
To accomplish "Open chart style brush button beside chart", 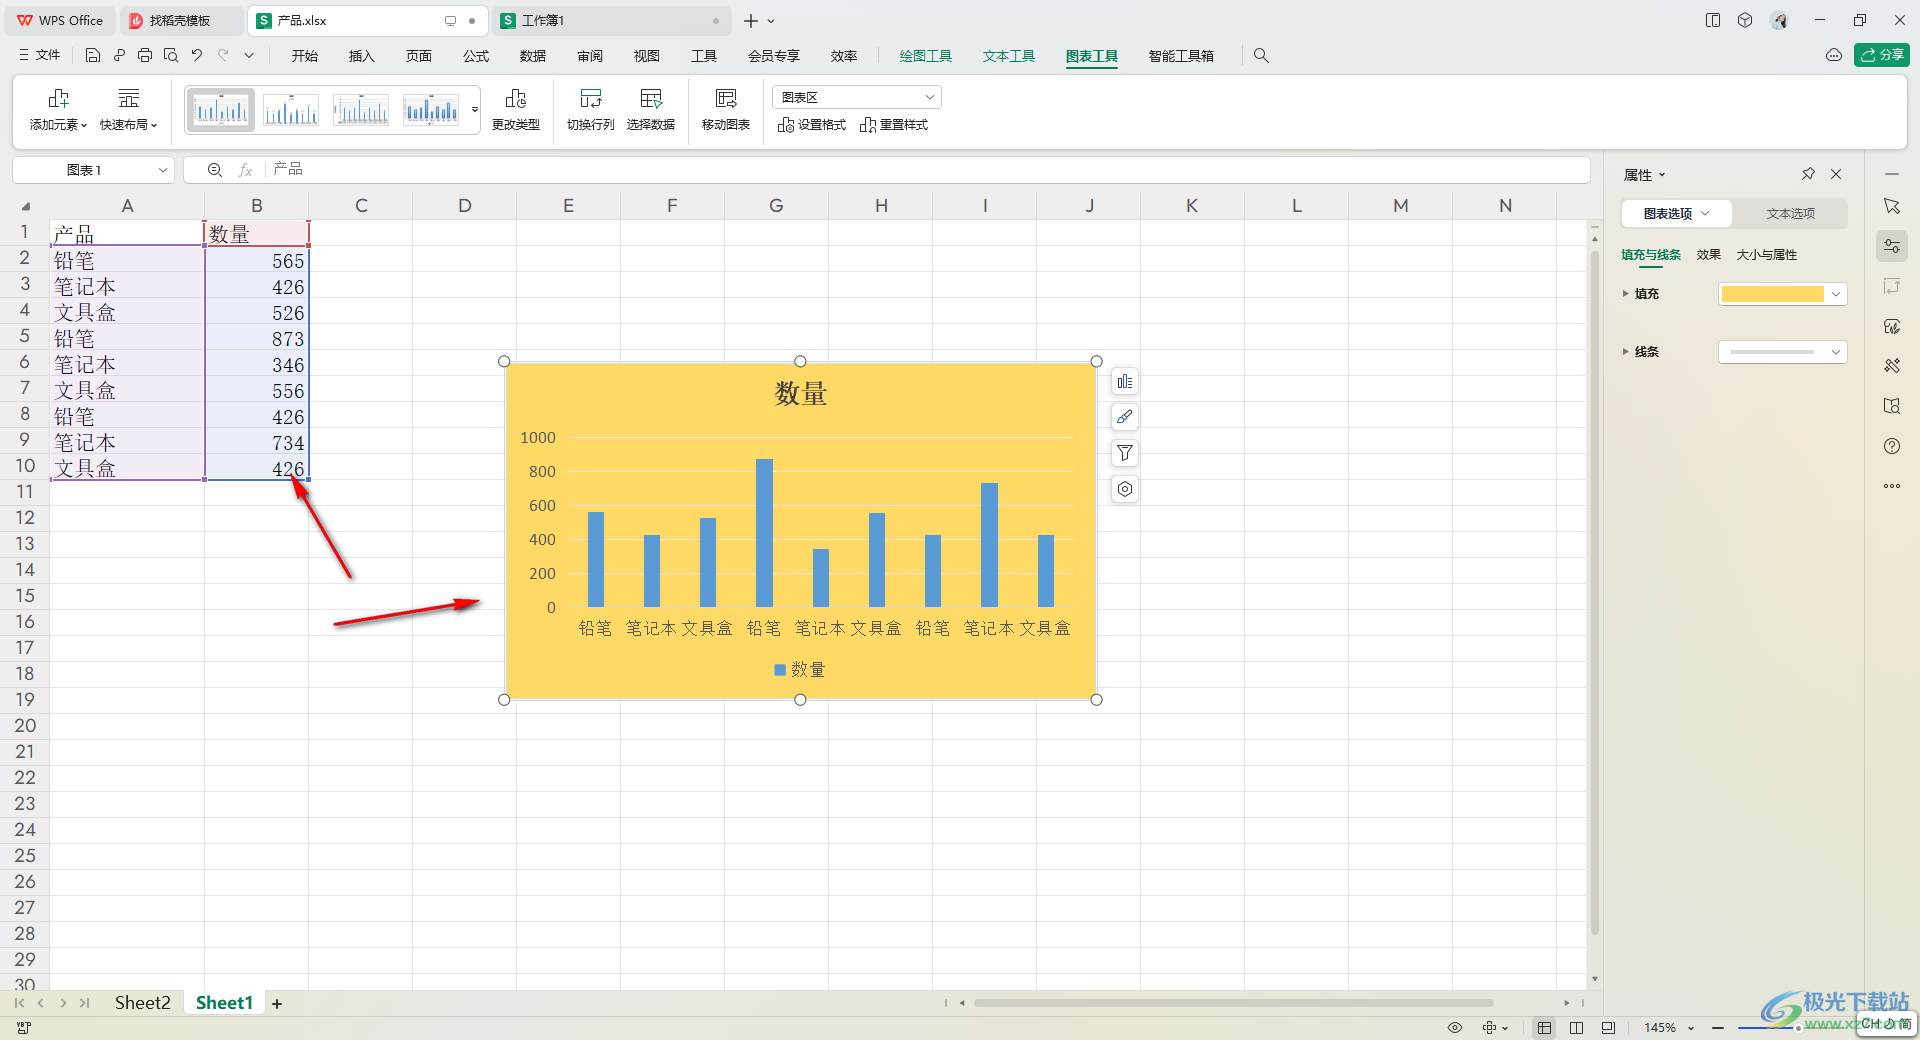I will click(x=1125, y=417).
